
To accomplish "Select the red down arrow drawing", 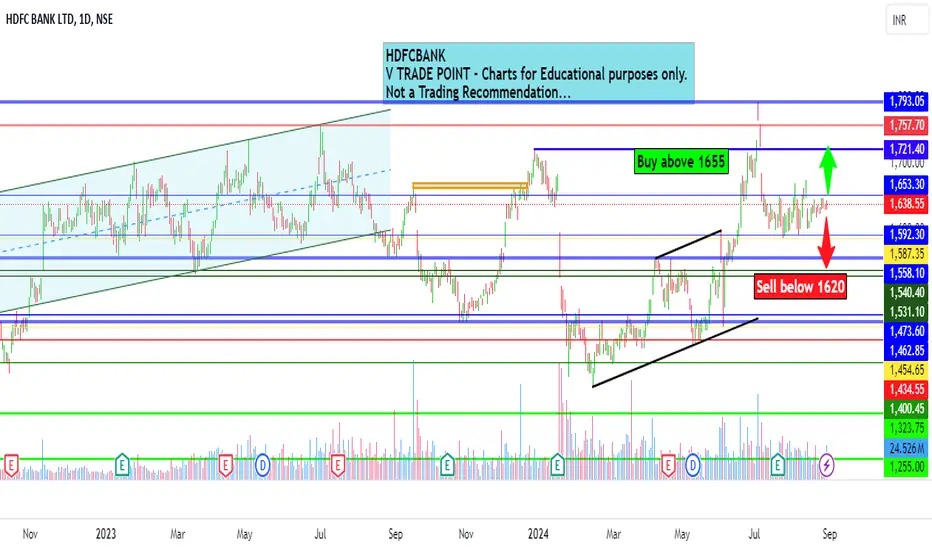I will [x=826, y=243].
